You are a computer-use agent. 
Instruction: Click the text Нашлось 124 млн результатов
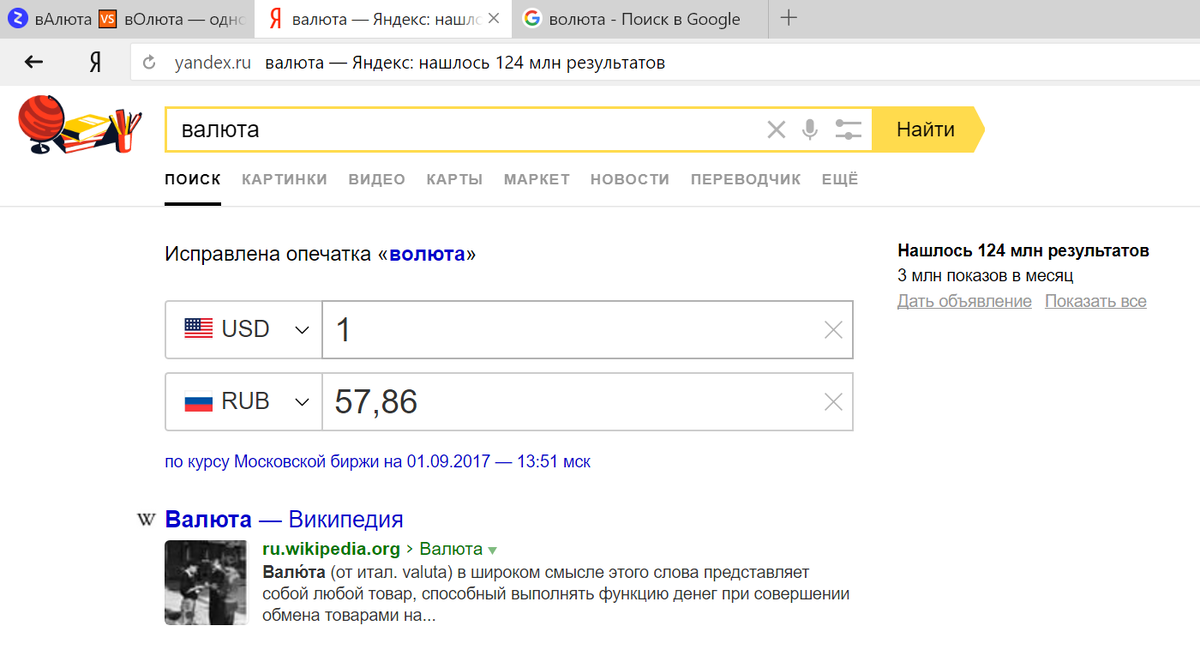click(1023, 250)
